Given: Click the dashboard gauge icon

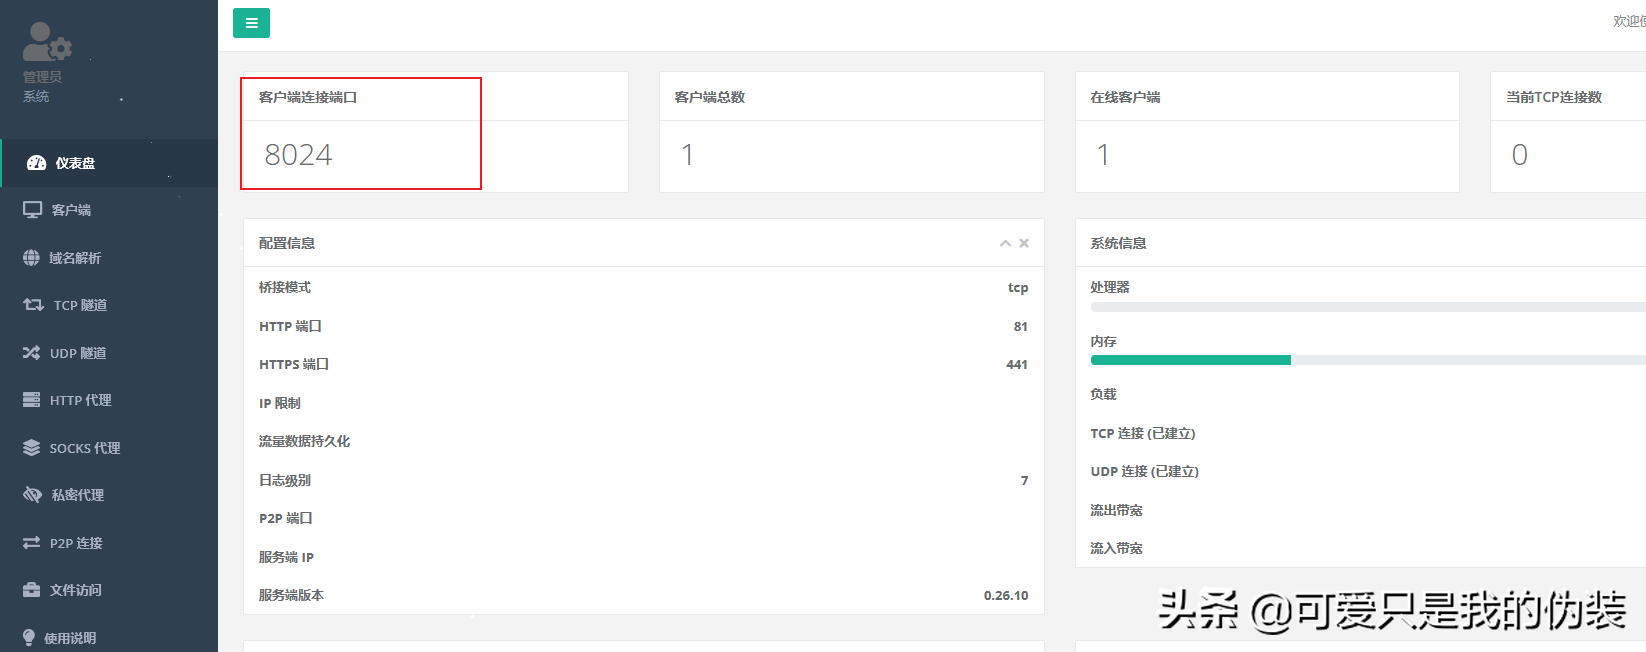Looking at the screenshot, I should tap(36, 163).
